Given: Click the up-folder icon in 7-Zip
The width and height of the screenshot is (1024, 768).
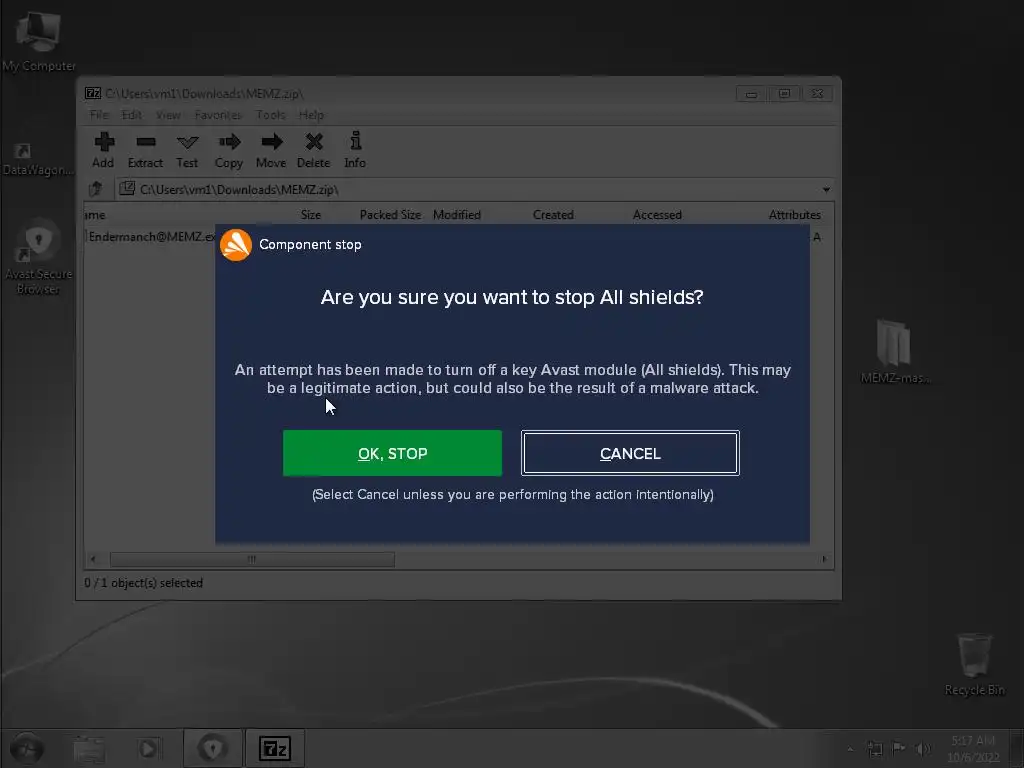Looking at the screenshot, I should point(96,189).
